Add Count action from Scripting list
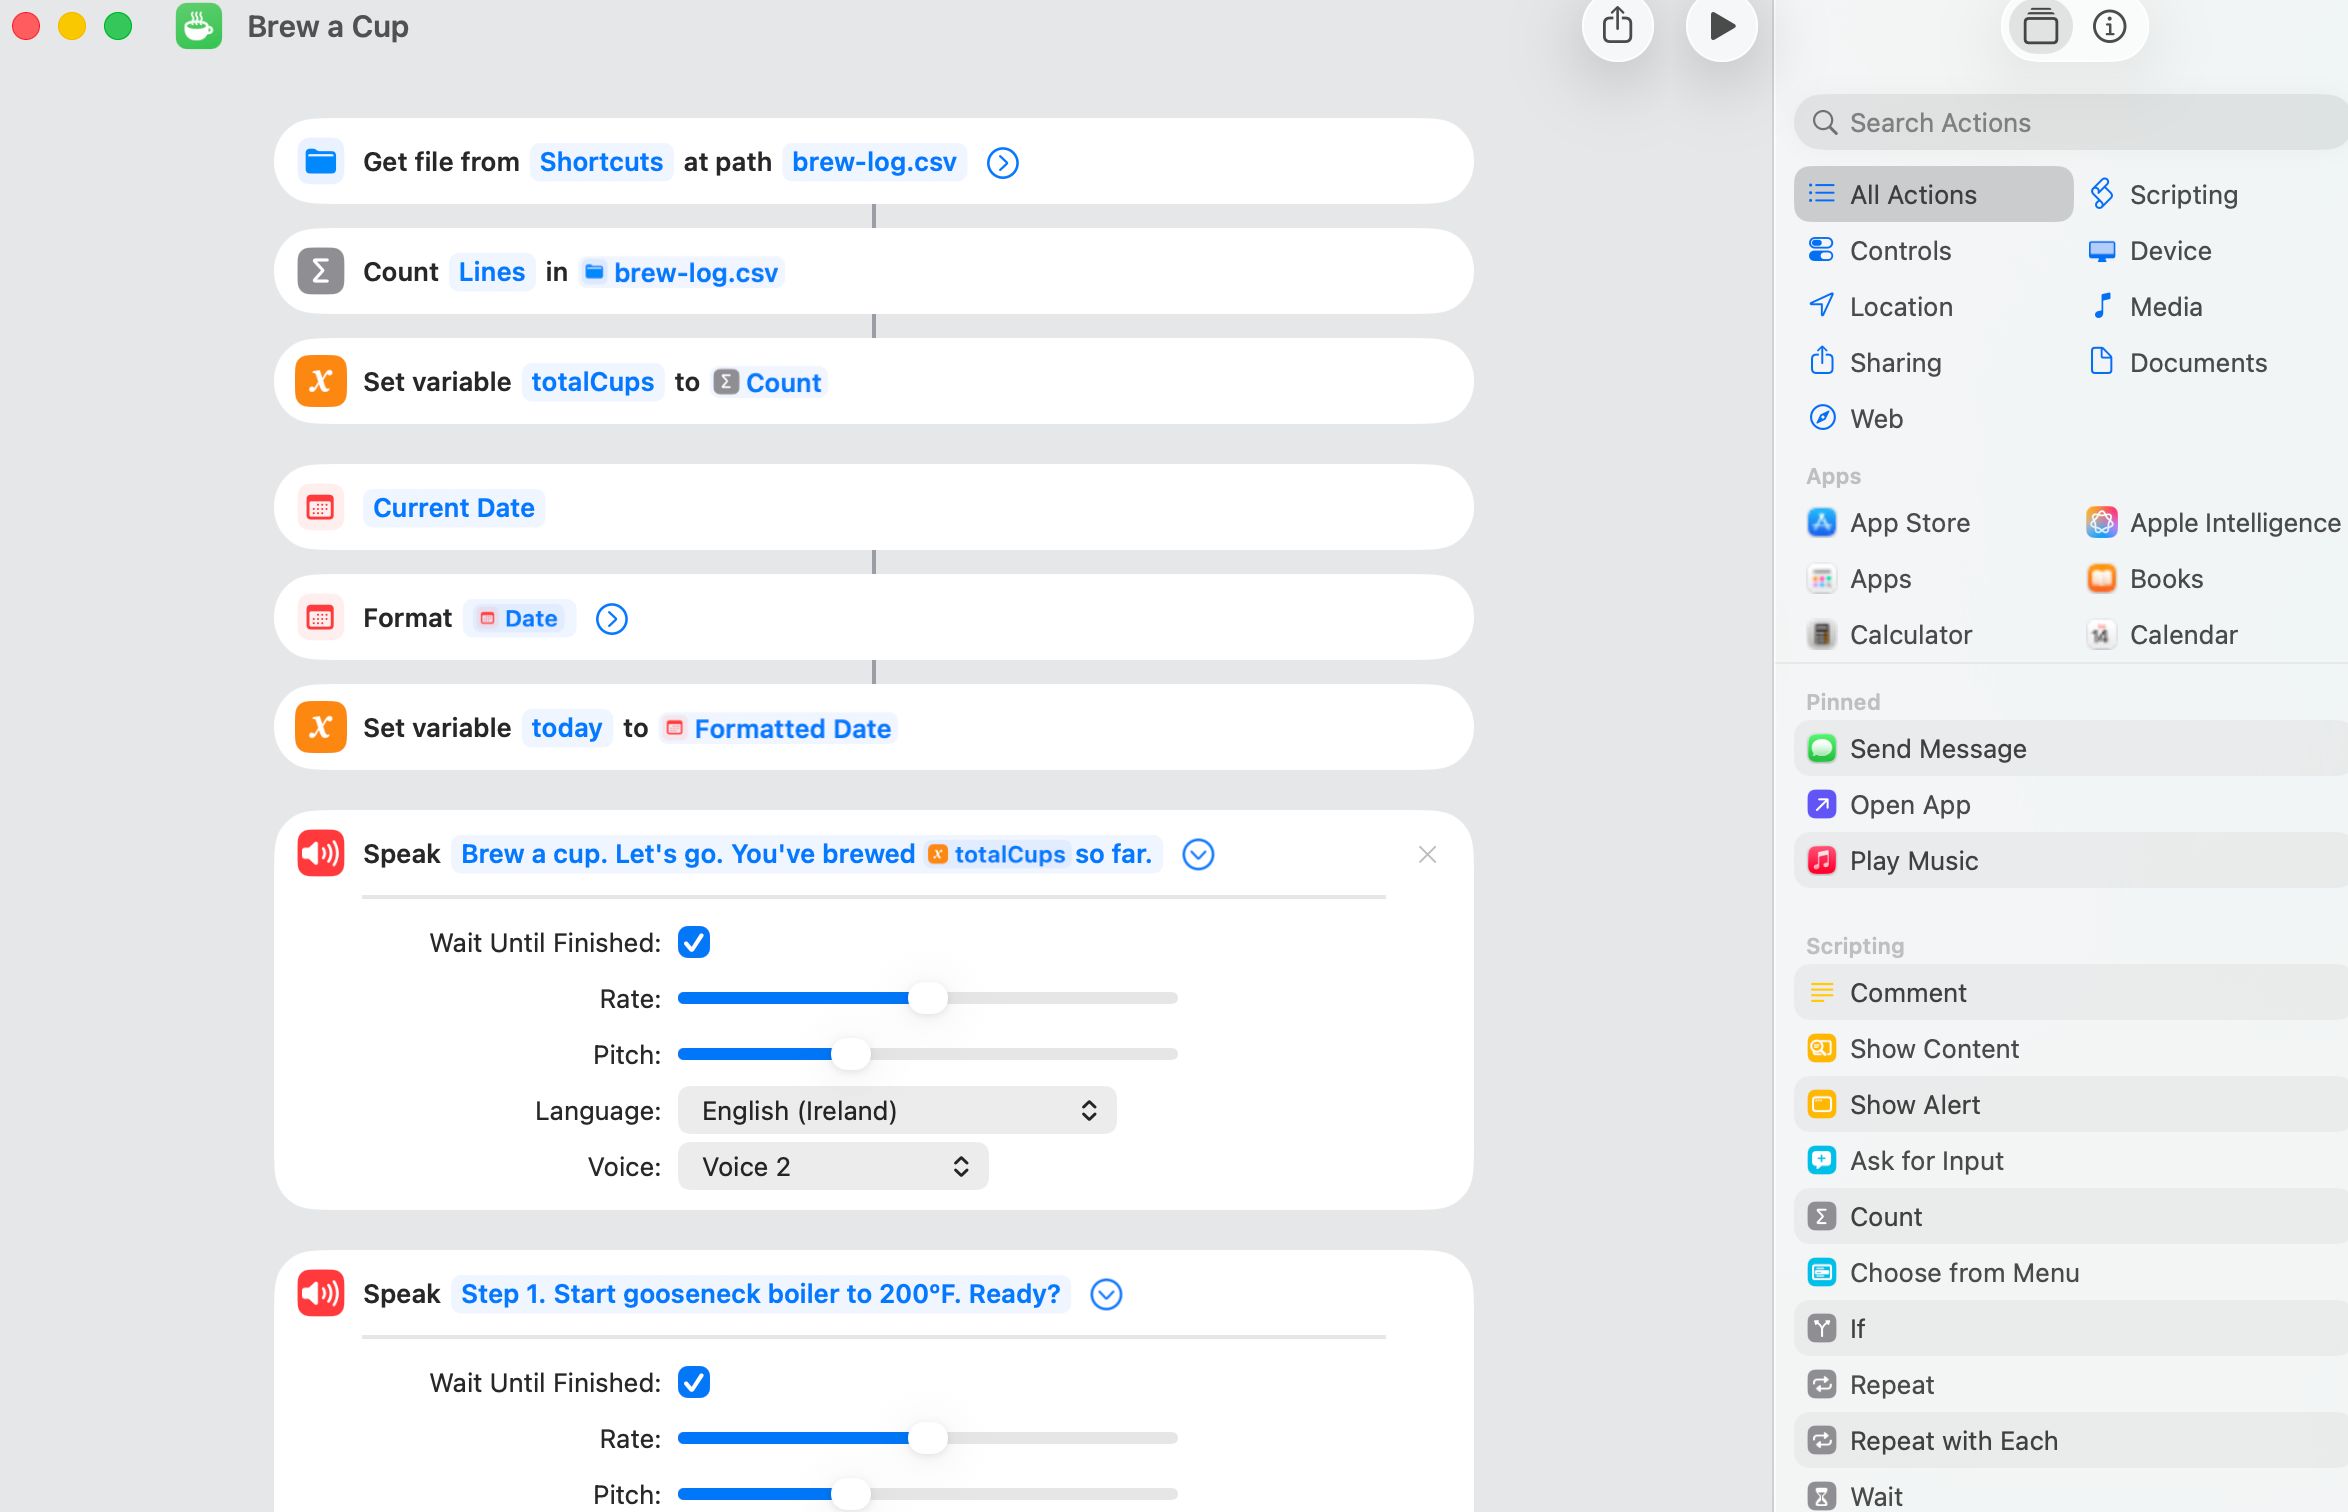 2070,1217
